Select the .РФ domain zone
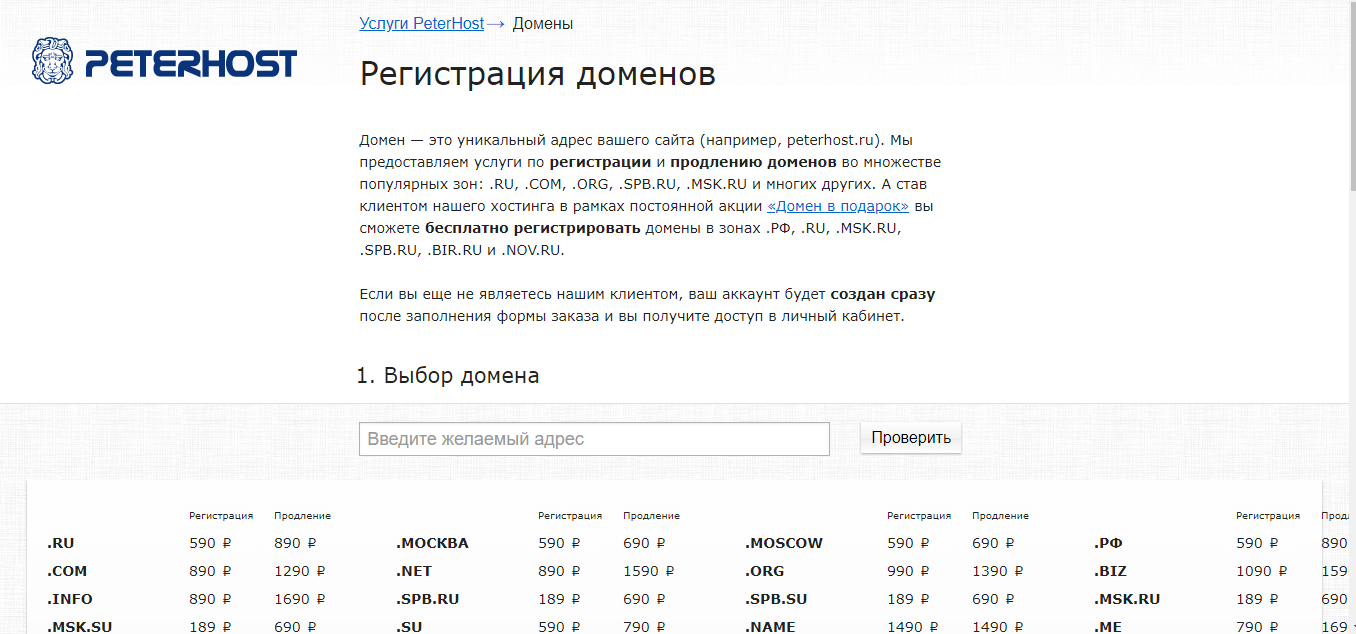The height and width of the screenshot is (634, 1356). coord(1108,543)
